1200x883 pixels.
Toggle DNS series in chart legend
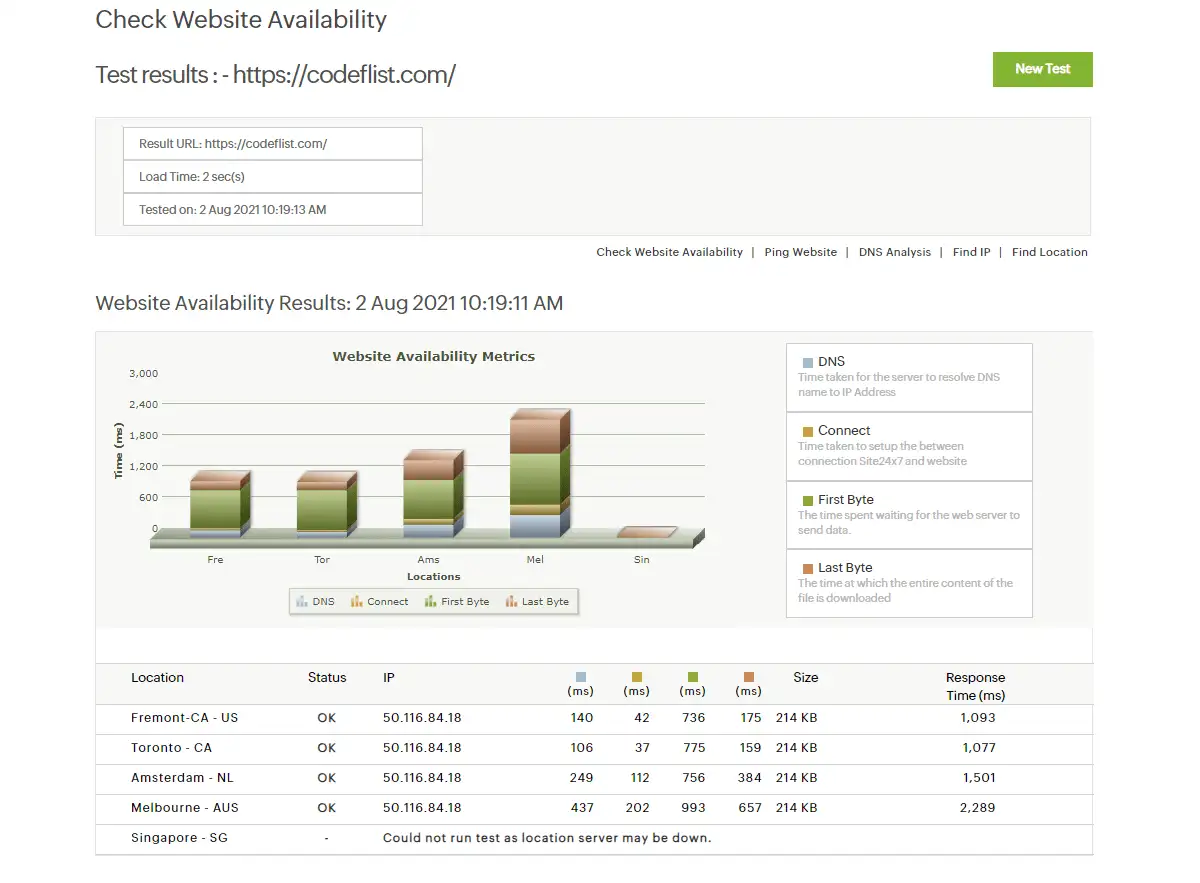[316, 602]
